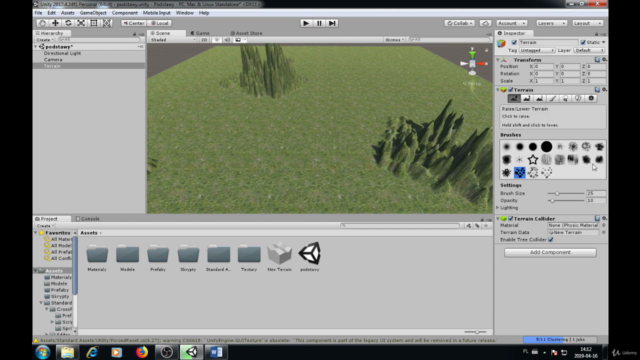Toggle scene audio button
Screen dimensions: 640x360
point(227,40)
